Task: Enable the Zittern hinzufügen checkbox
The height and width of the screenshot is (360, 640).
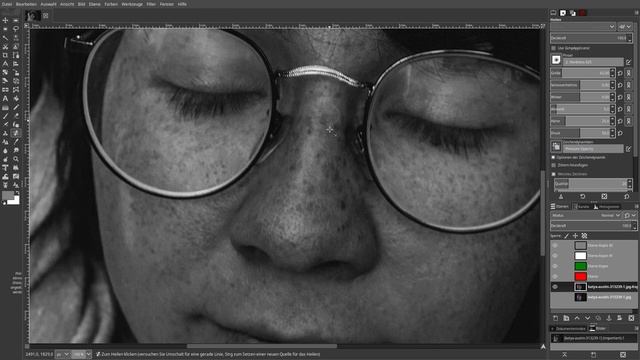Action: [554, 165]
